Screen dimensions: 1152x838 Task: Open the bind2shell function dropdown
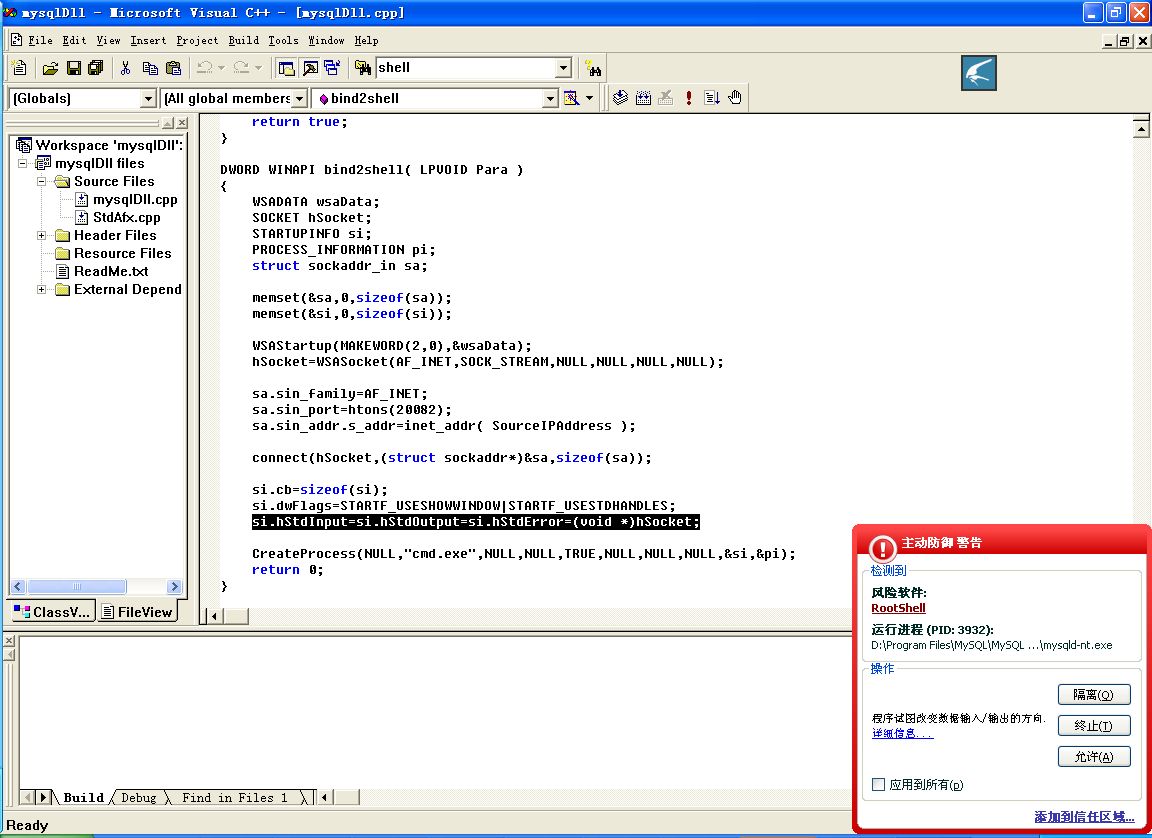click(x=551, y=98)
